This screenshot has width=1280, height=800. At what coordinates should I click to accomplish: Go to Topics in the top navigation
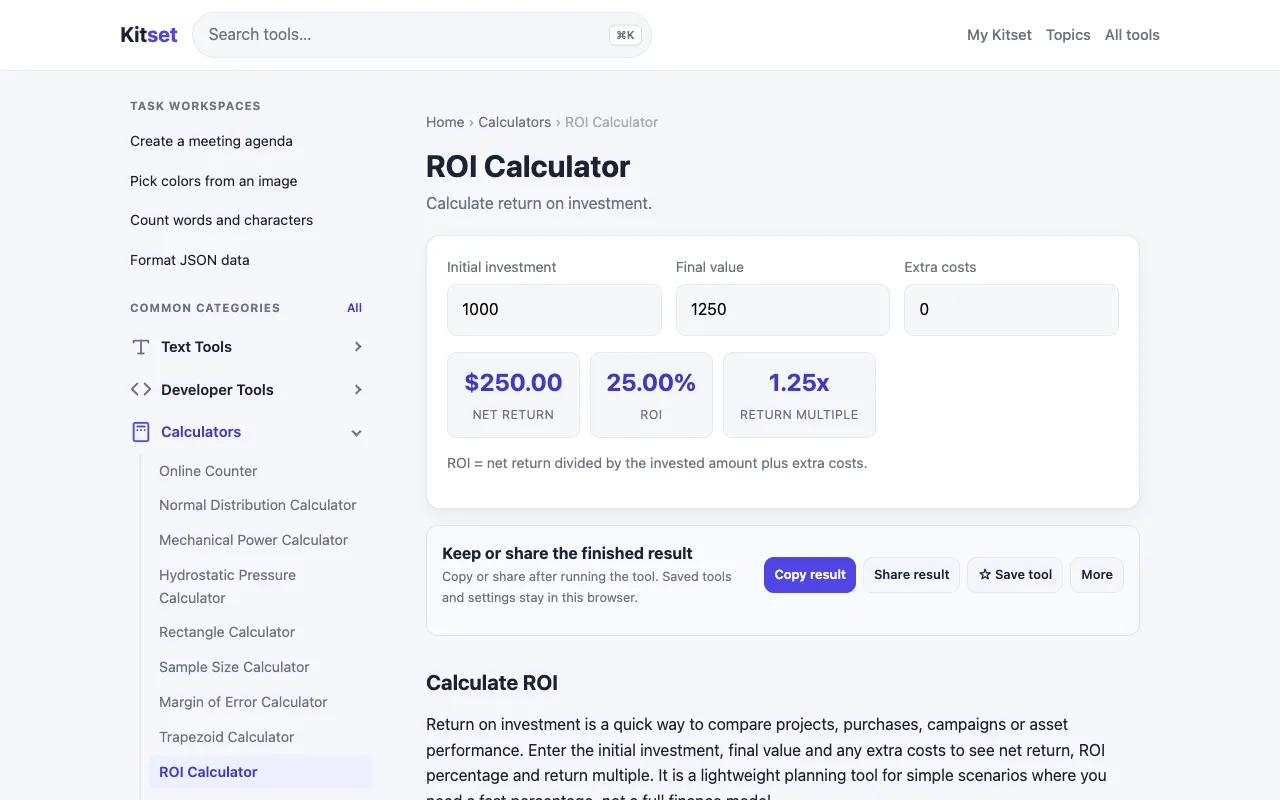click(x=1068, y=35)
